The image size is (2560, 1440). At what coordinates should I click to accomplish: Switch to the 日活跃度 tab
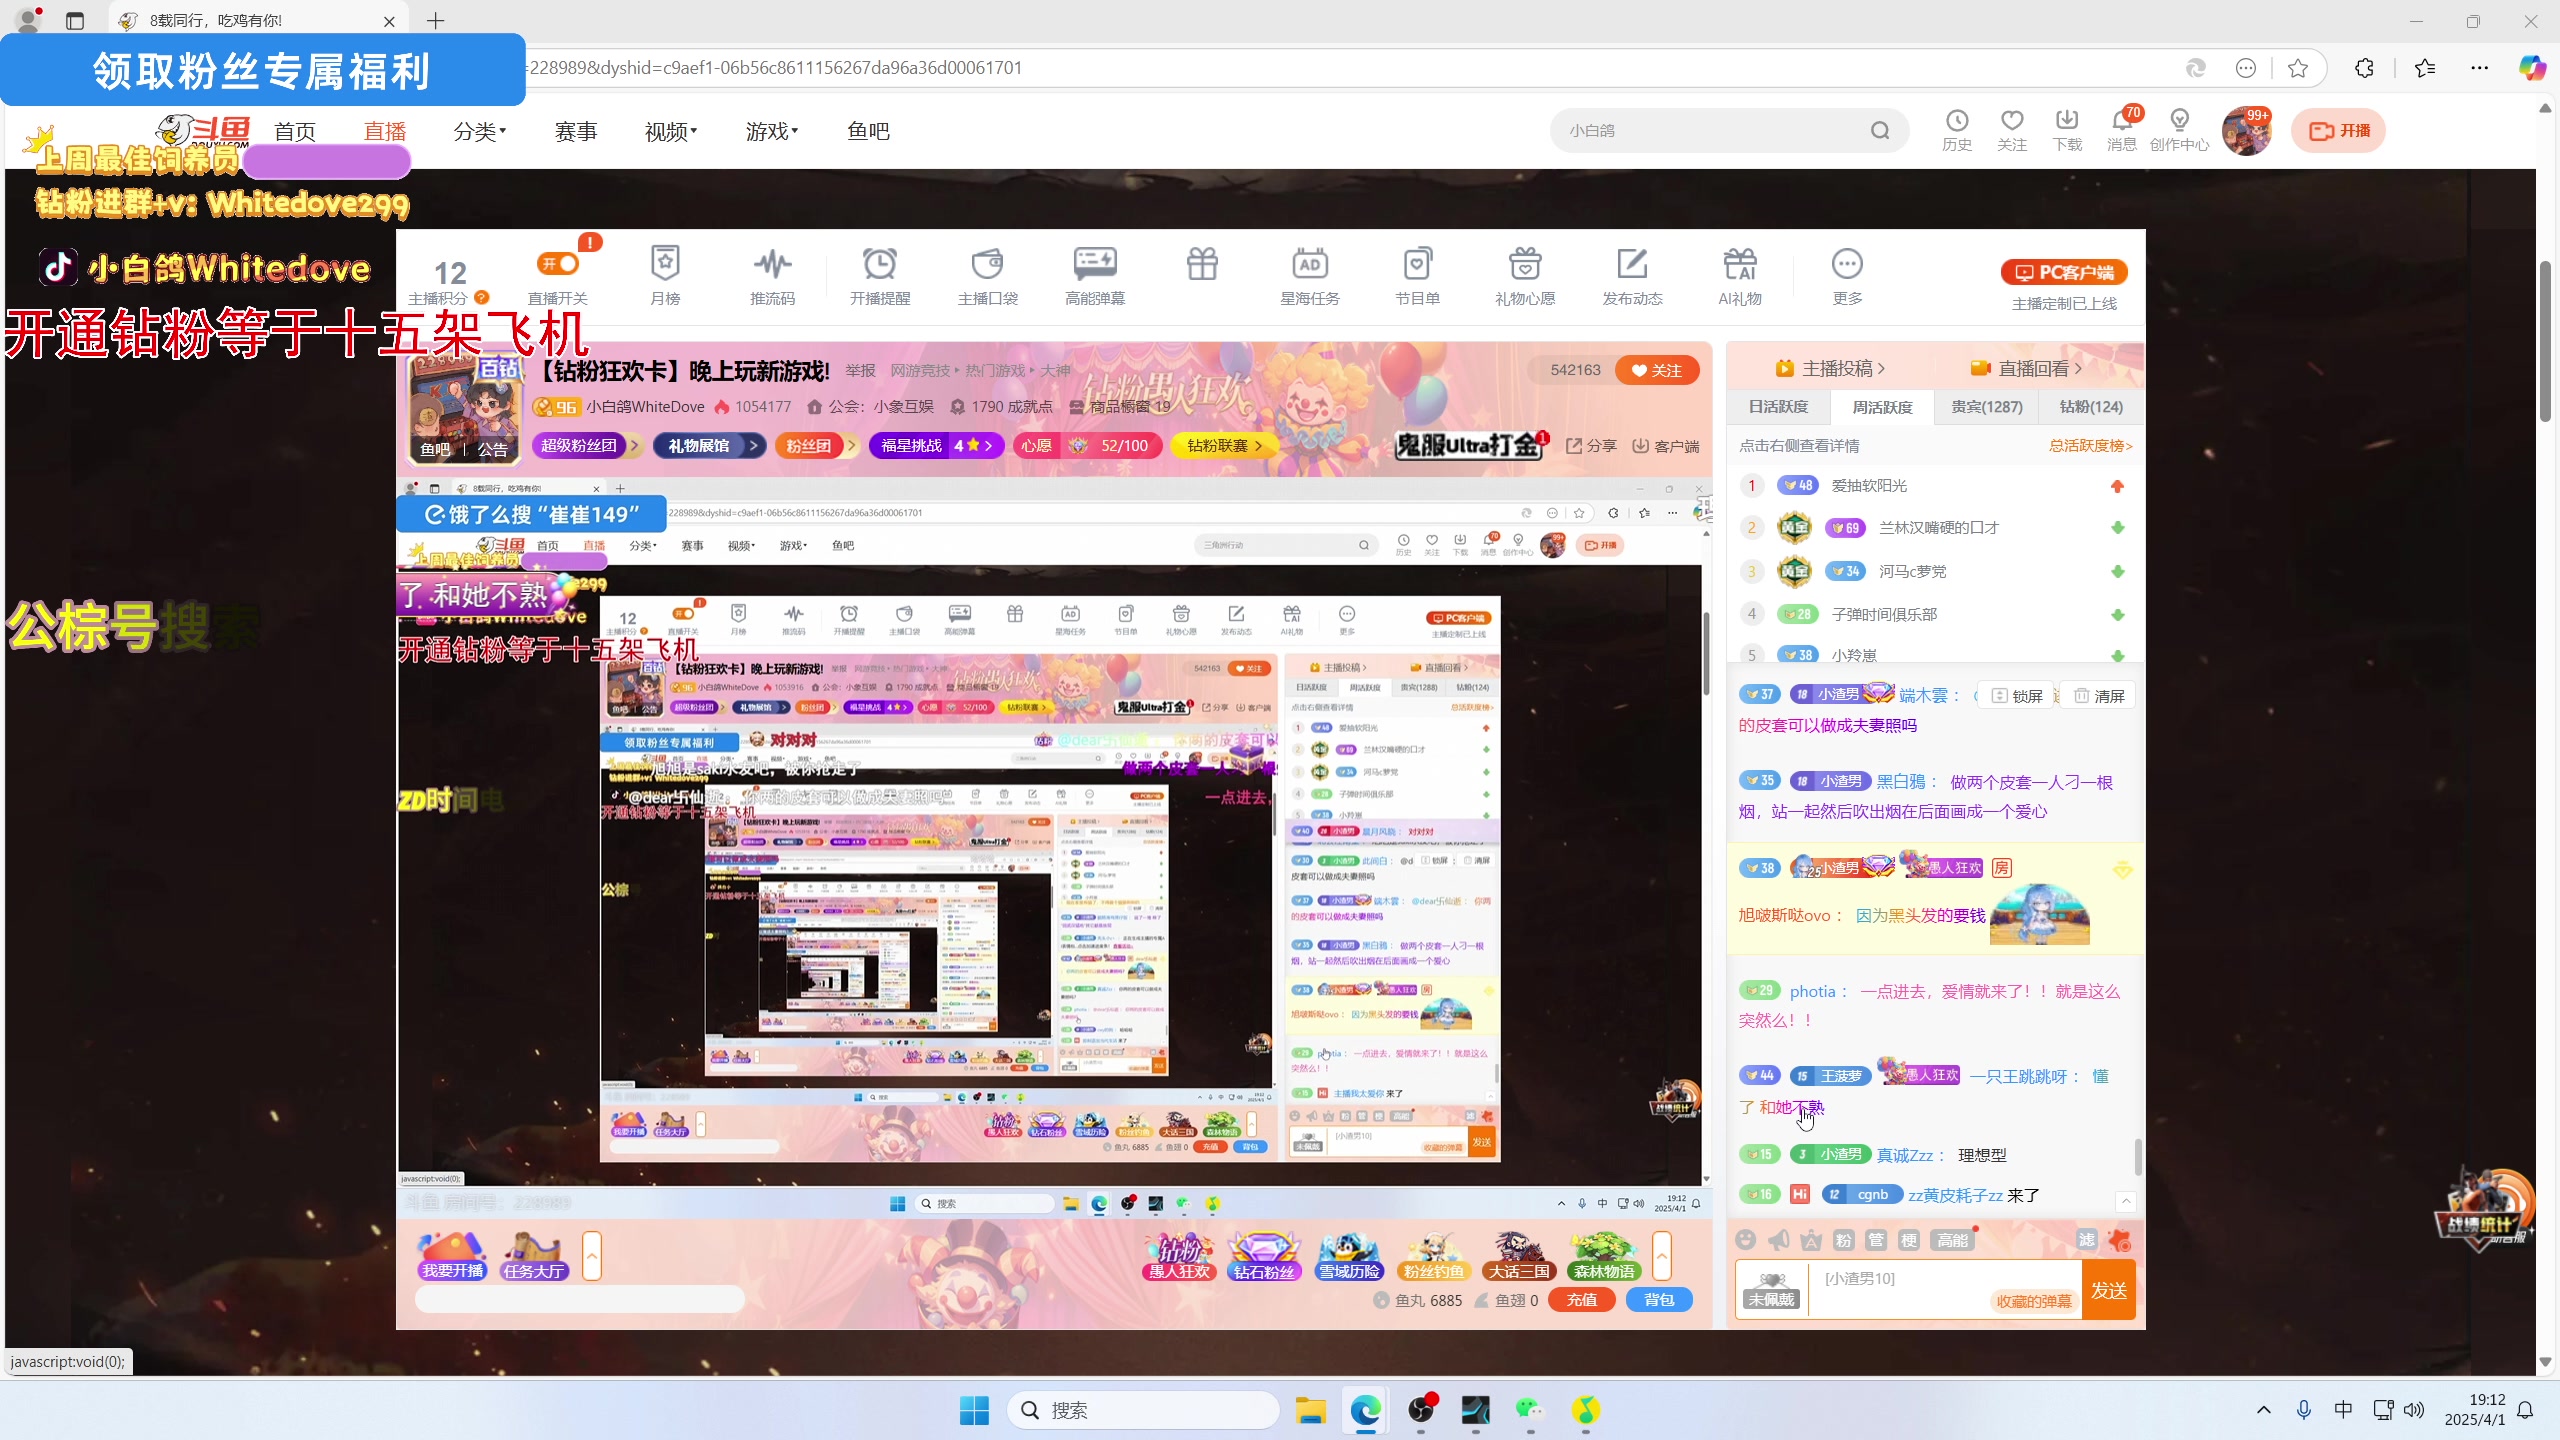pyautogui.click(x=1778, y=407)
